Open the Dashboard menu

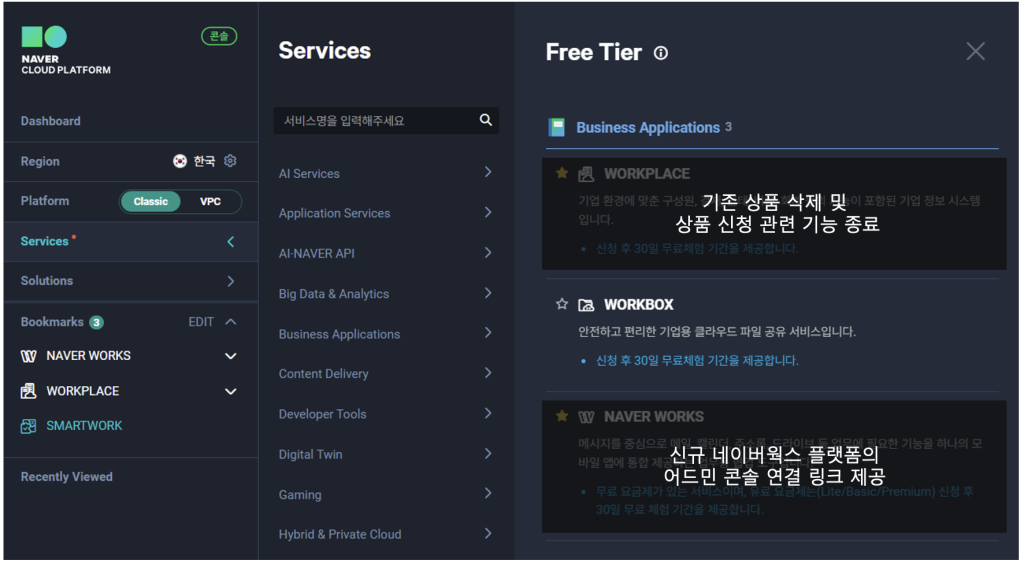[x=51, y=121]
